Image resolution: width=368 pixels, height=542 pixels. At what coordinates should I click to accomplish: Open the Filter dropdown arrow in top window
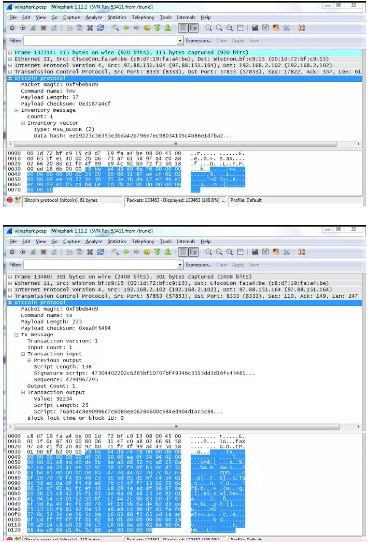click(180, 41)
